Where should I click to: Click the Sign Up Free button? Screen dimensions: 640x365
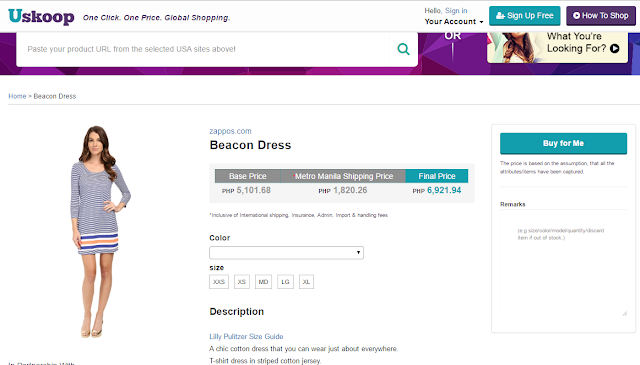point(524,16)
